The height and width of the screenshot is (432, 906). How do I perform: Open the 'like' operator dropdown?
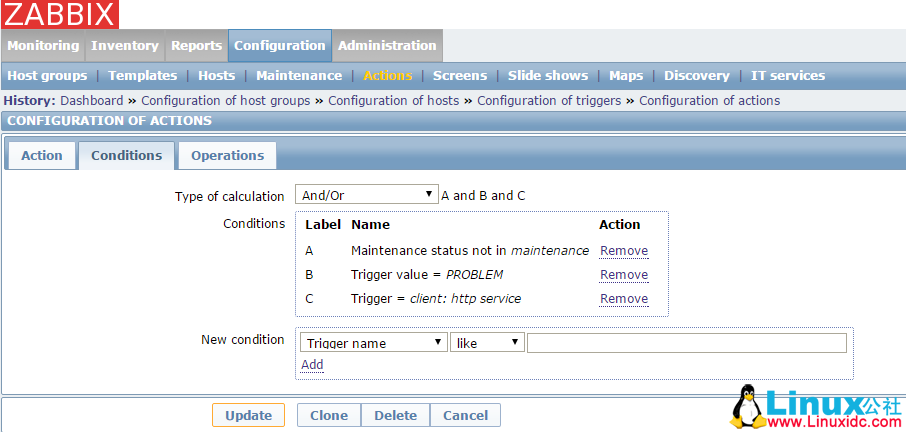tap(487, 343)
